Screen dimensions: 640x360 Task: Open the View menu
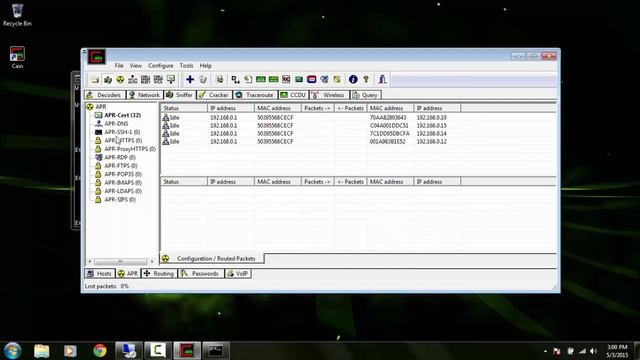pos(136,65)
